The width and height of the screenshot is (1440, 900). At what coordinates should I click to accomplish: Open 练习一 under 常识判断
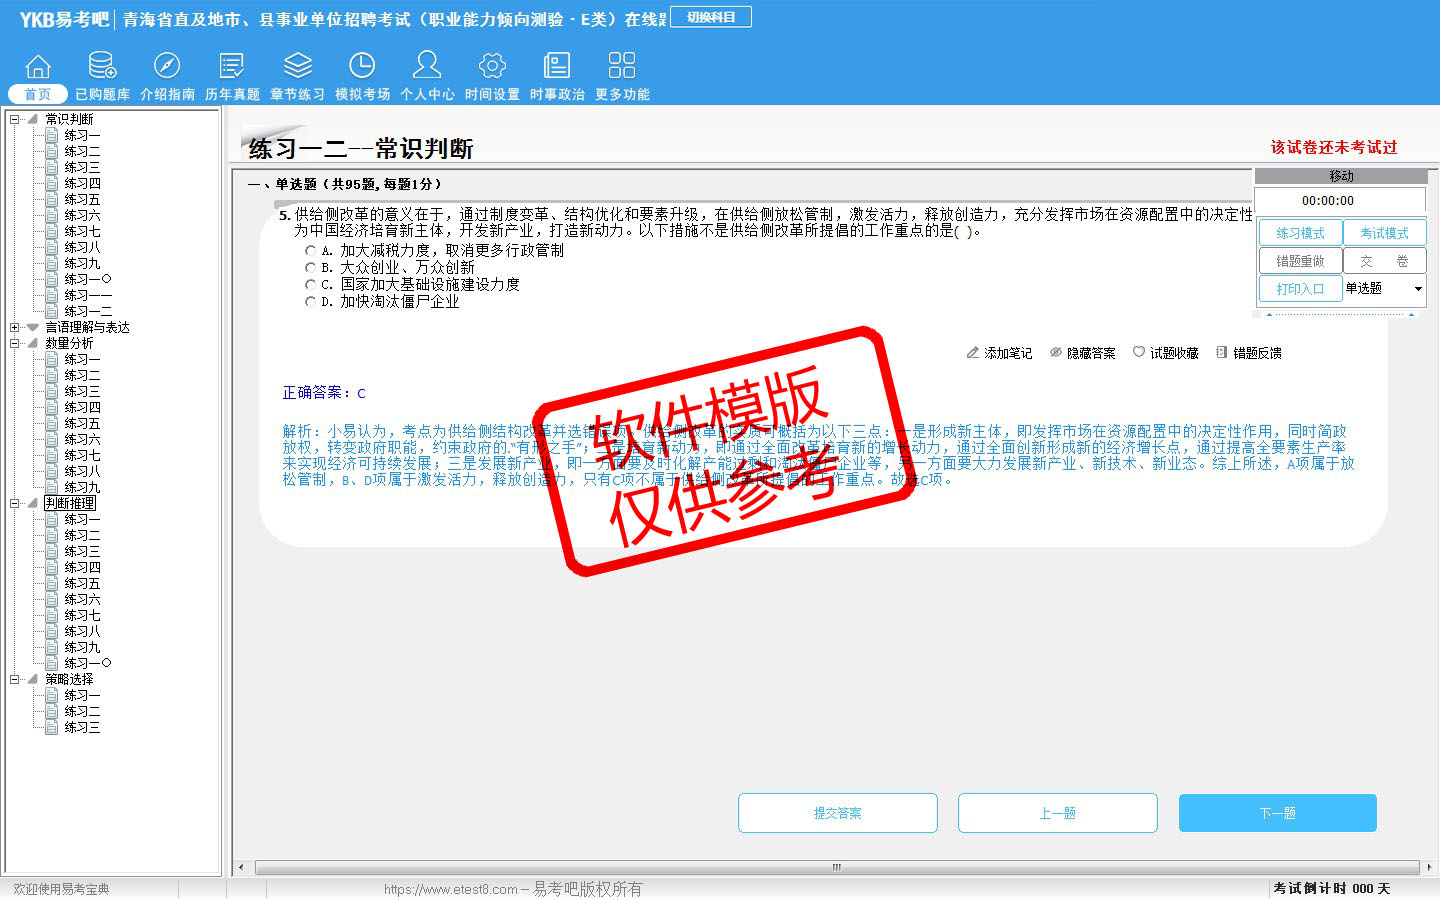82,135
